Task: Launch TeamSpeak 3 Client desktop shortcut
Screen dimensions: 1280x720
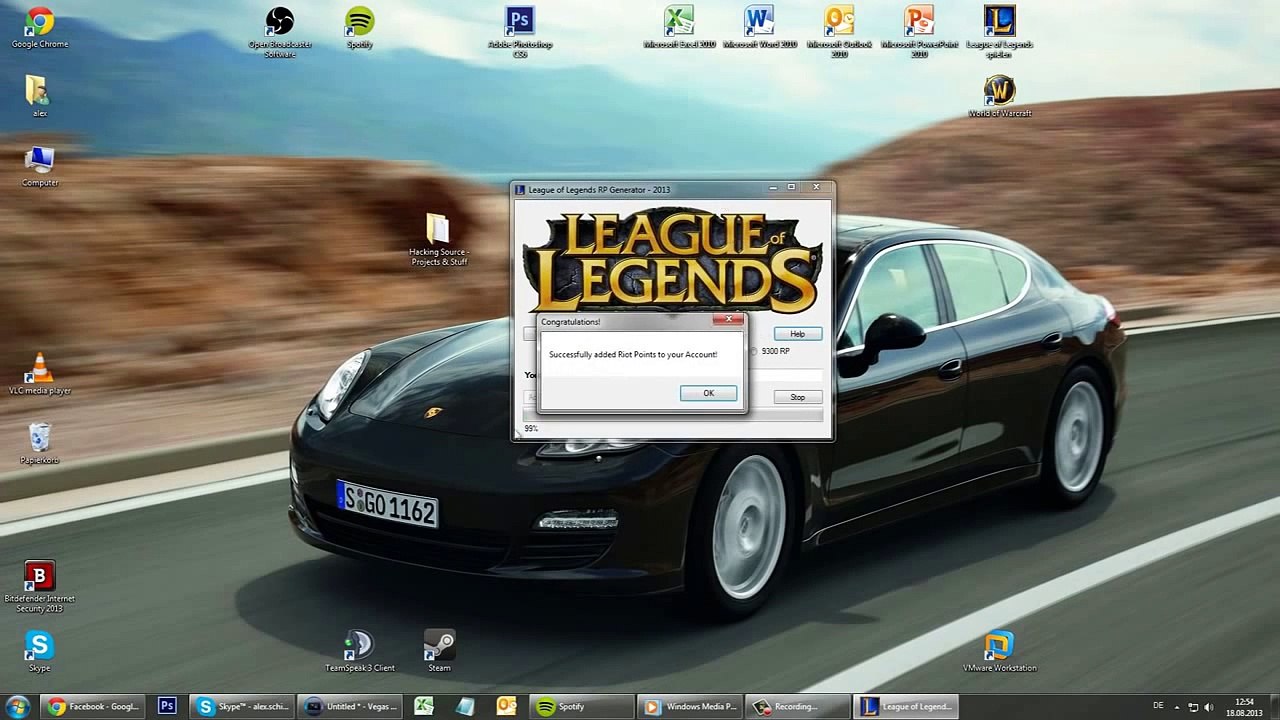Action: pos(359,651)
